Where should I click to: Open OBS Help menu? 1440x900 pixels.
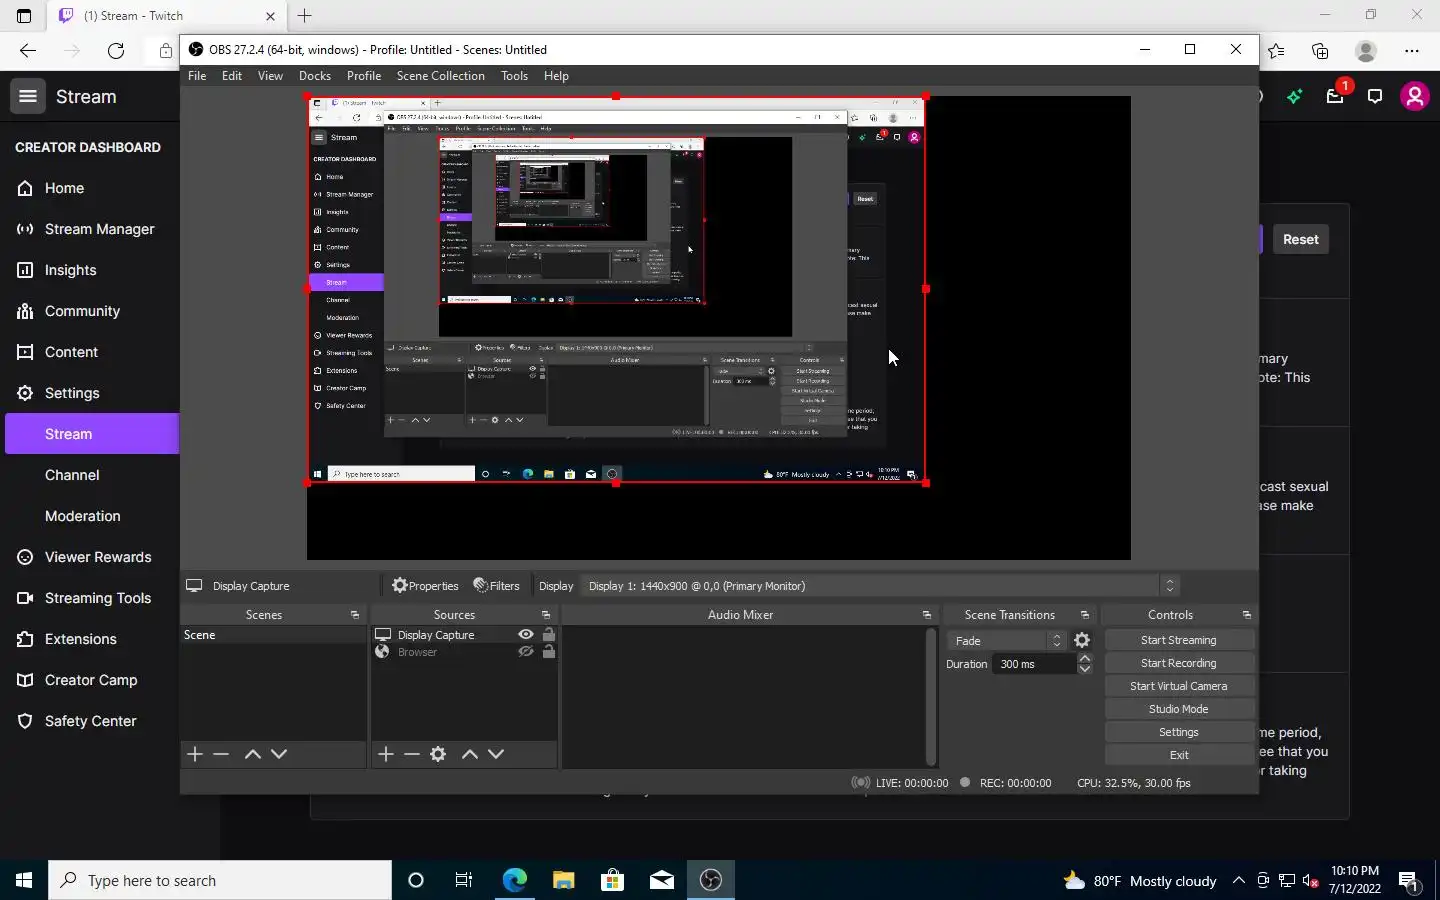click(556, 76)
